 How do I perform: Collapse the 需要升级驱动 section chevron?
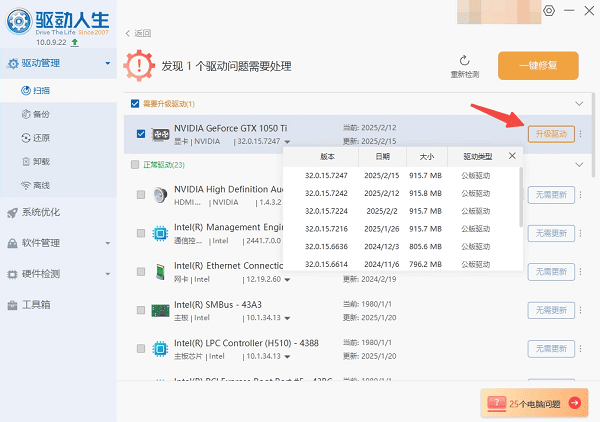[x=578, y=103]
